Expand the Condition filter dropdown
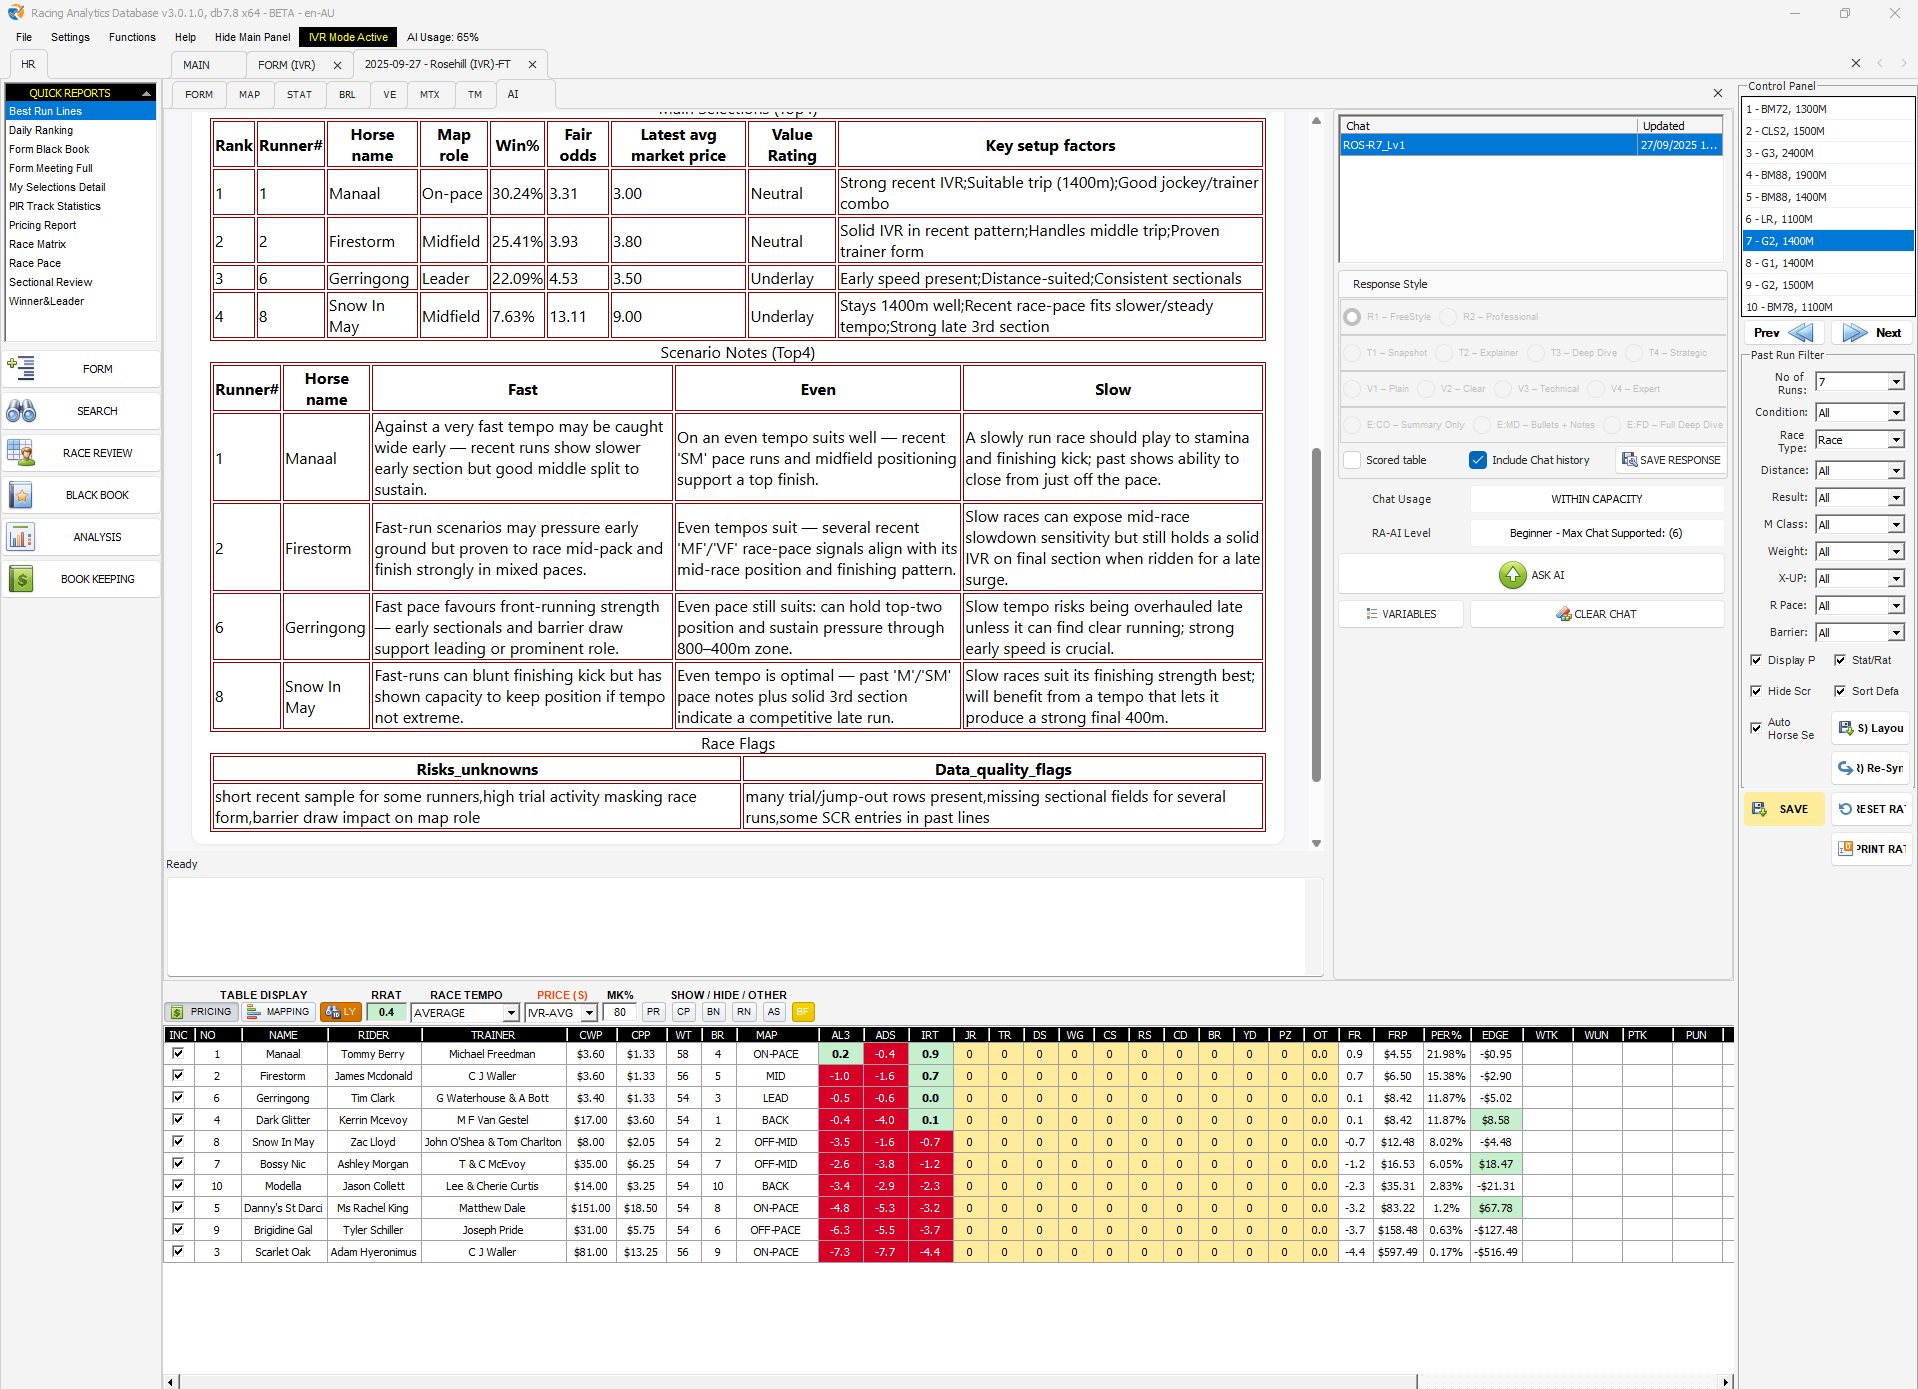Viewport: 1918px width, 1389px height. pyautogui.click(x=1895, y=413)
